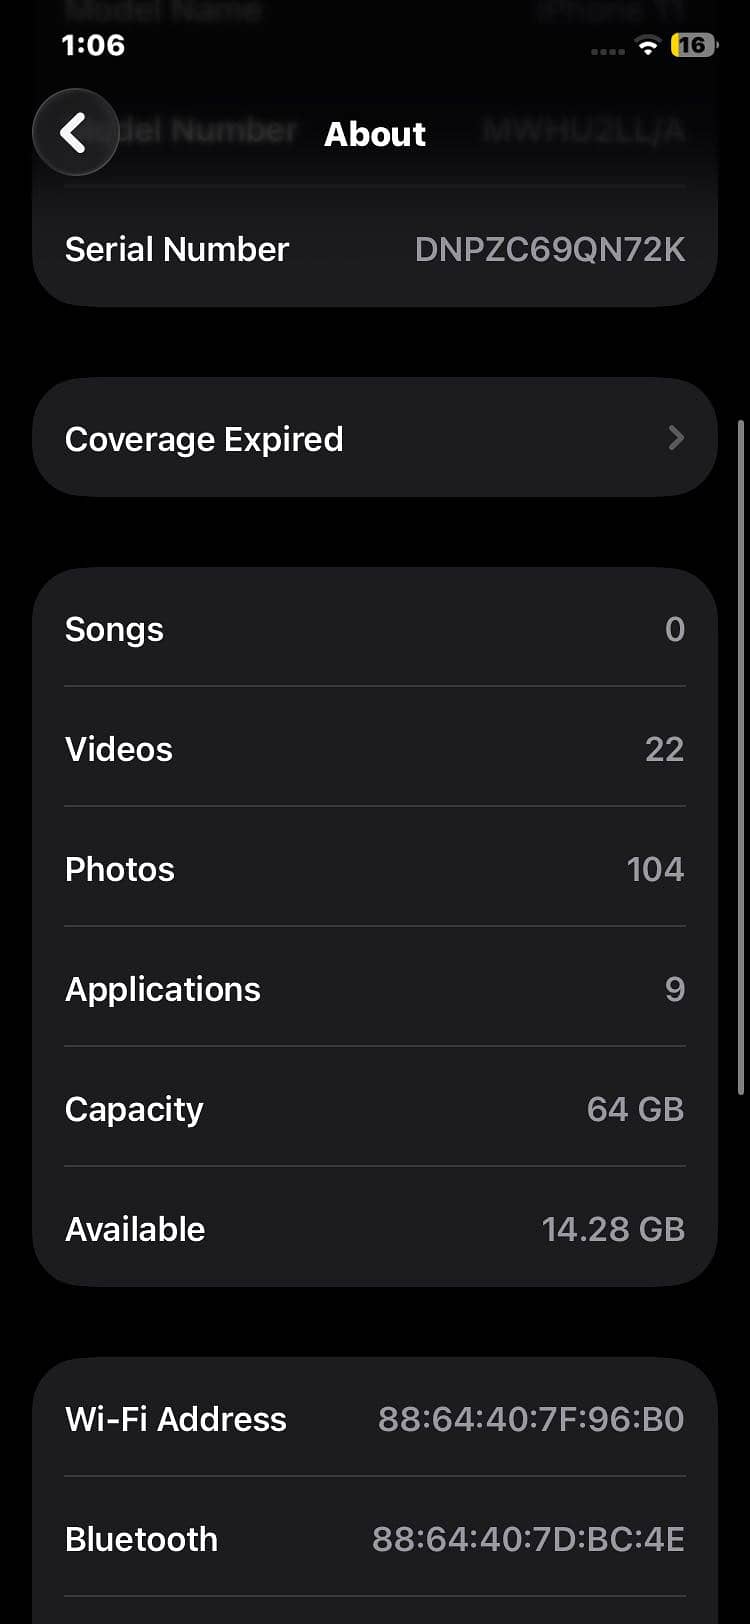The height and width of the screenshot is (1624, 750).
Task: Tap the Wi-Fi Address value
Action: click(x=531, y=1418)
